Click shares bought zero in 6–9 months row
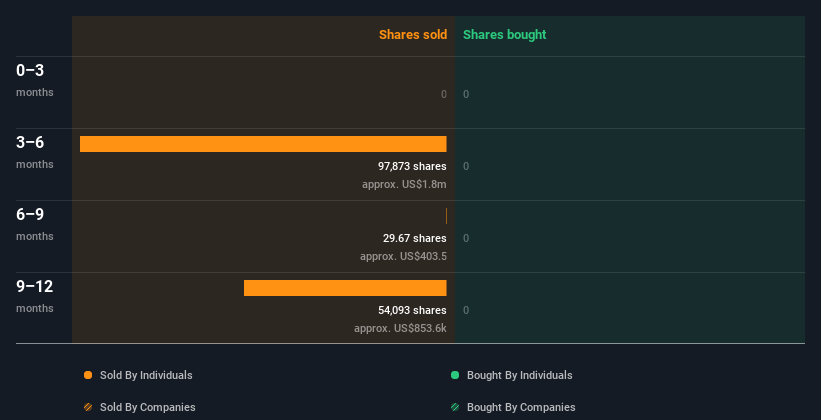Viewport: 821px width, 420px height. 466,238
